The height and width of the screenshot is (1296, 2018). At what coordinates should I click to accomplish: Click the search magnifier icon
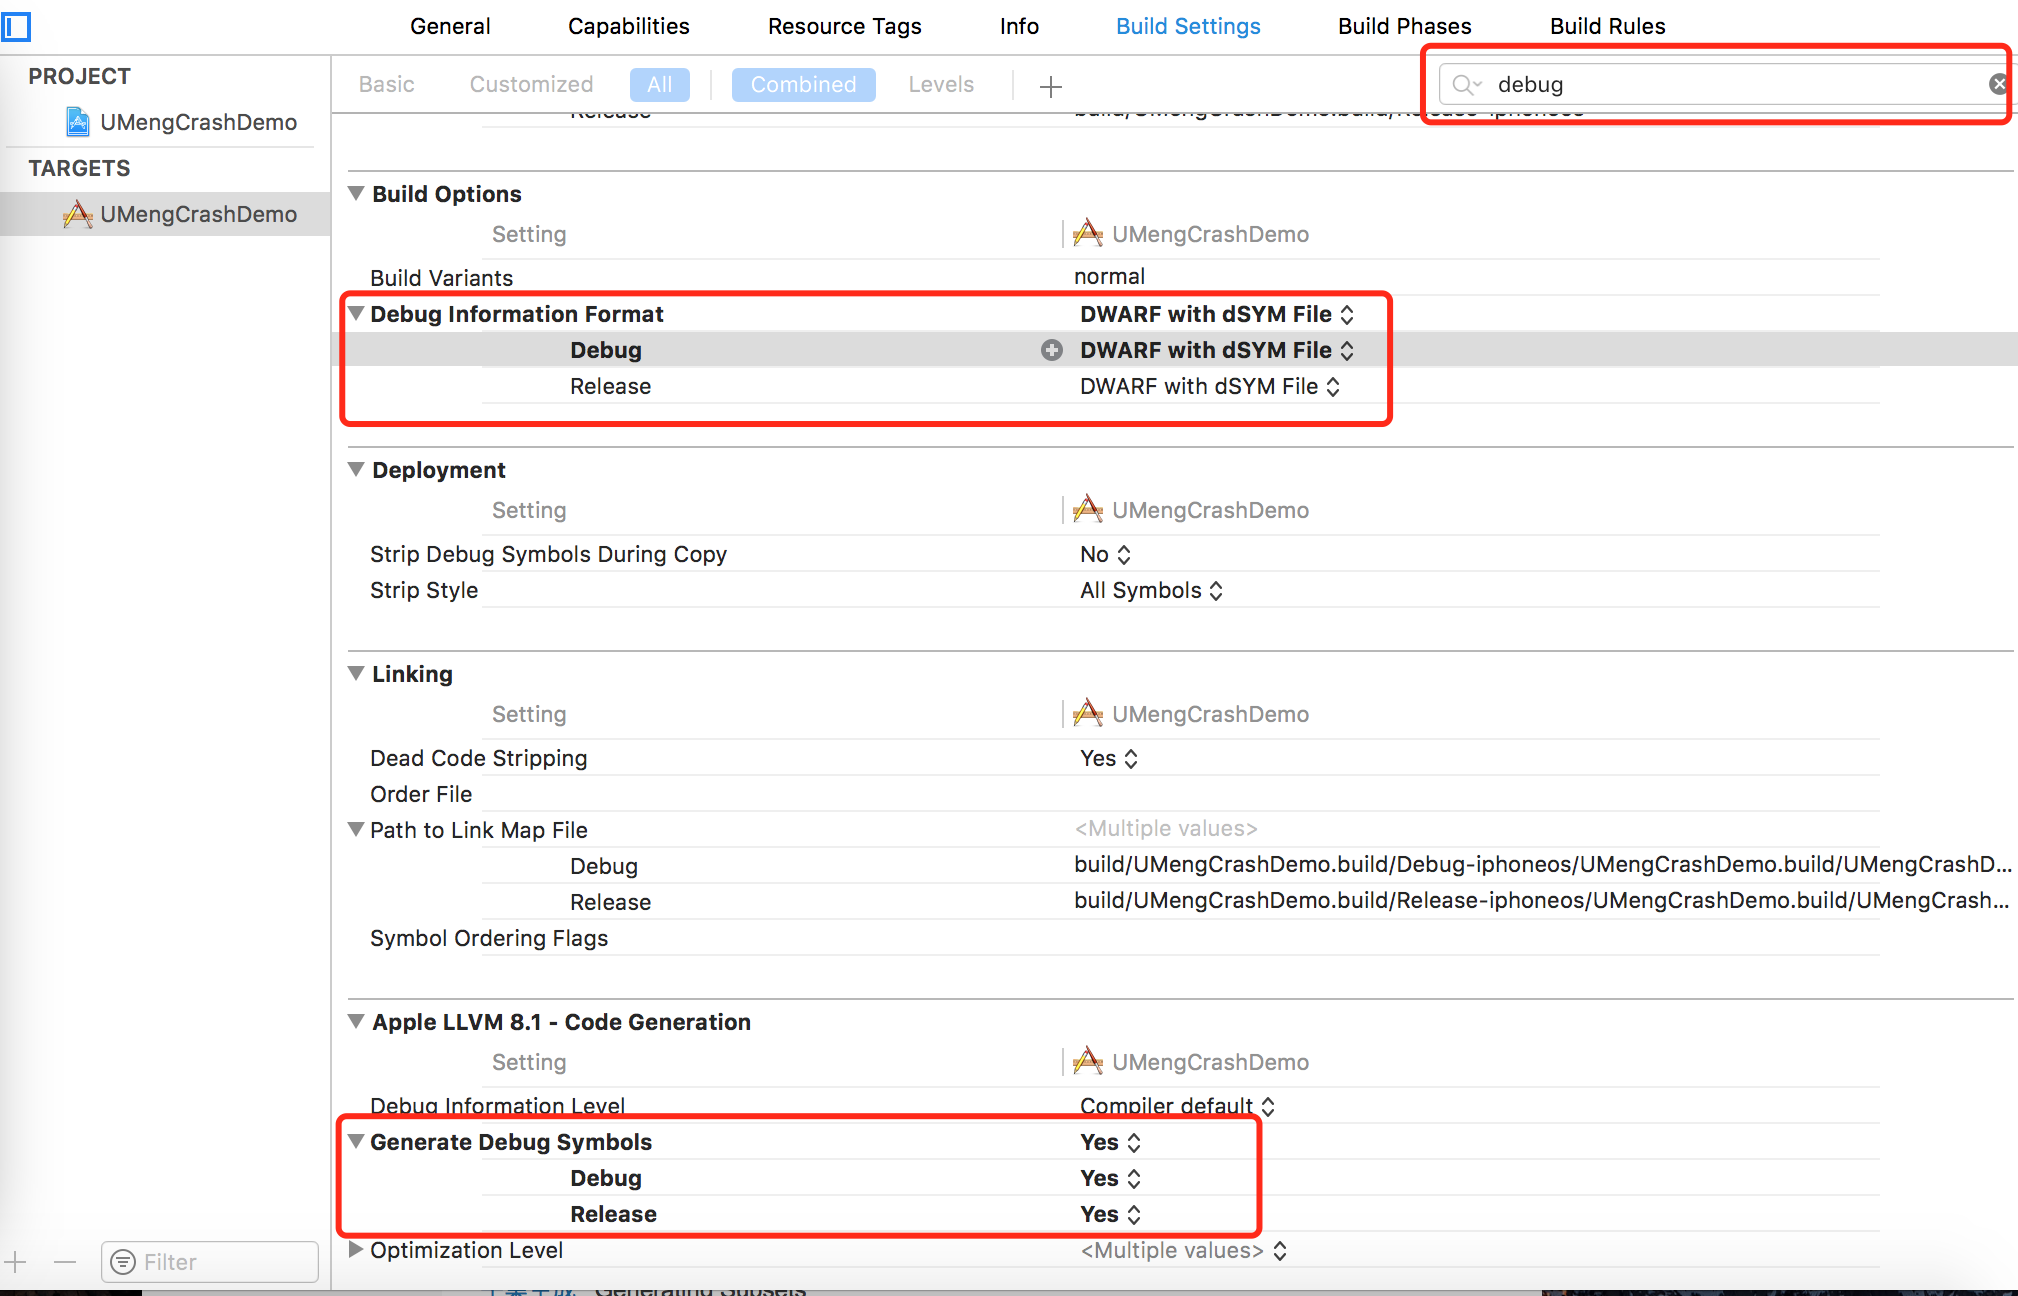click(x=1466, y=85)
